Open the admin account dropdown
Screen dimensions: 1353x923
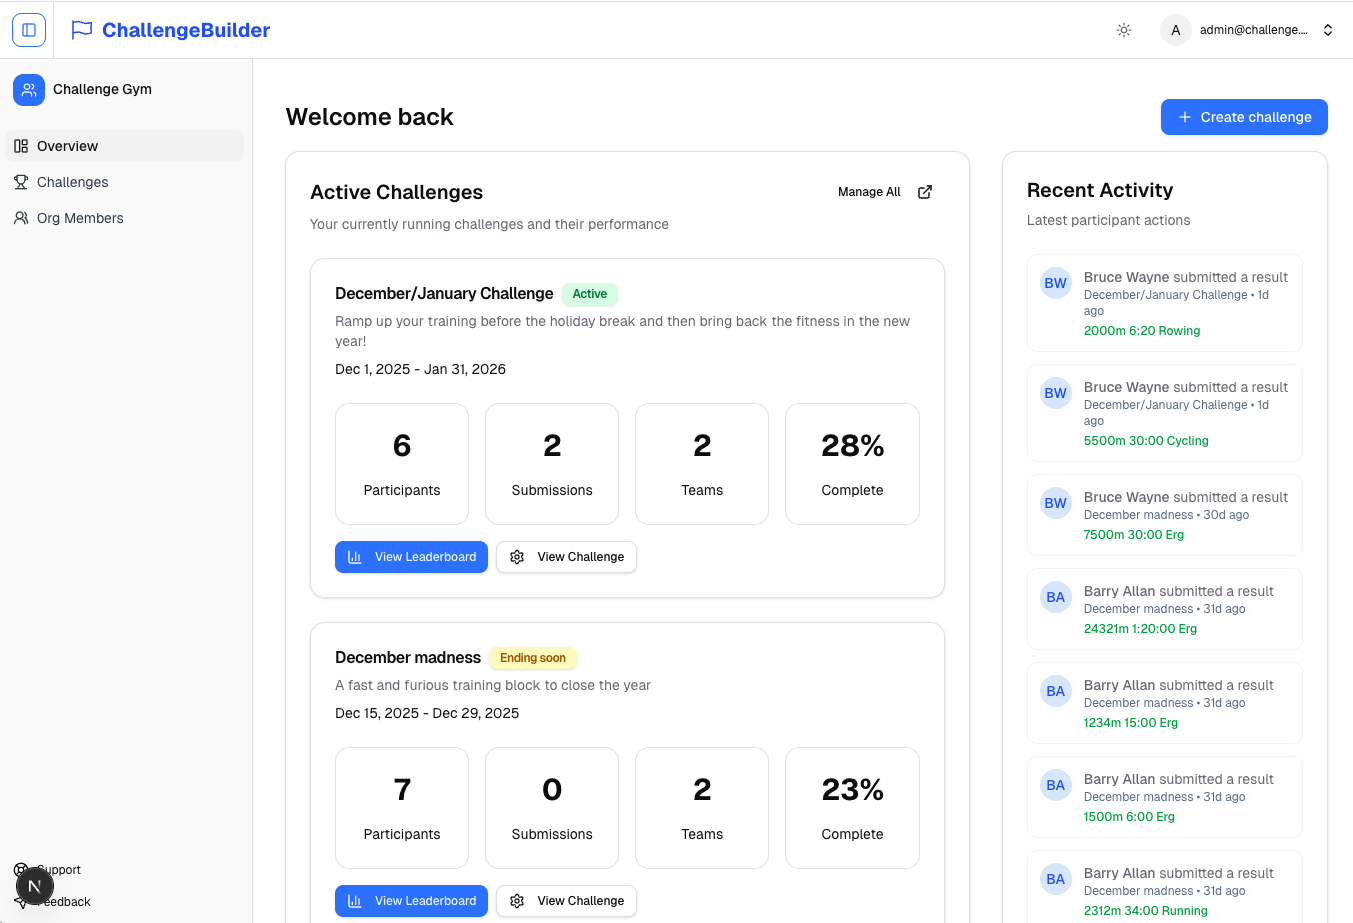click(1327, 30)
